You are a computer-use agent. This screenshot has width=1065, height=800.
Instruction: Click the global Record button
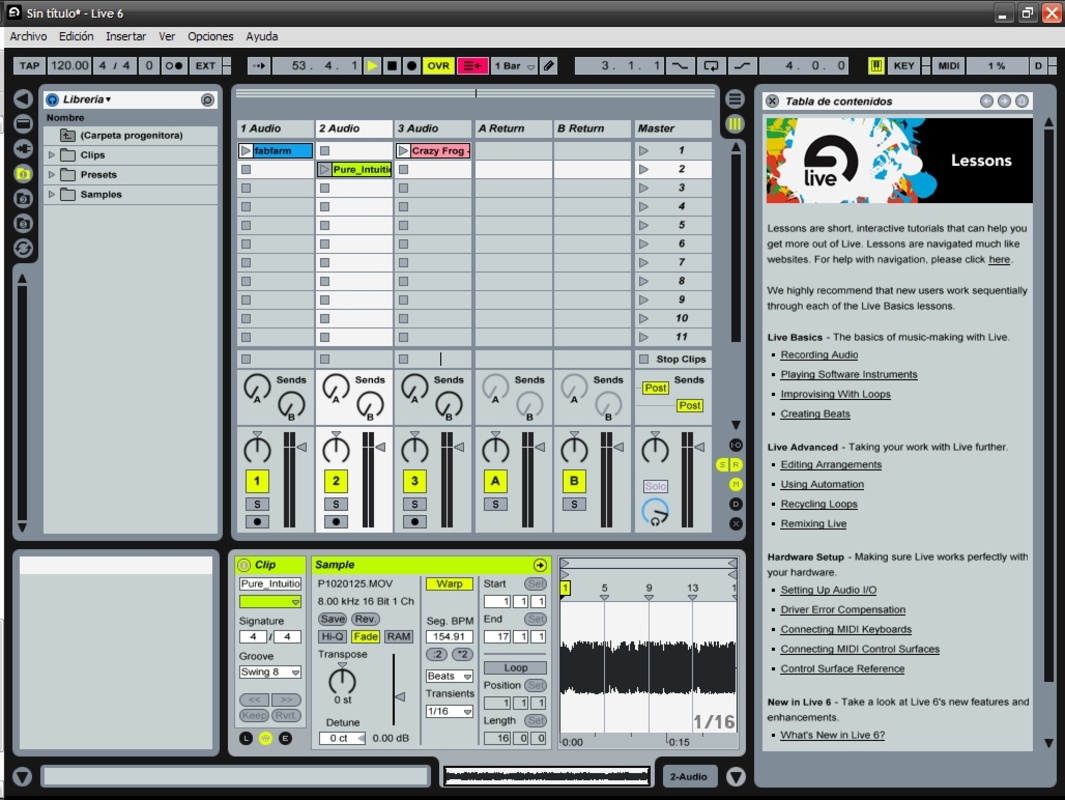coord(412,66)
